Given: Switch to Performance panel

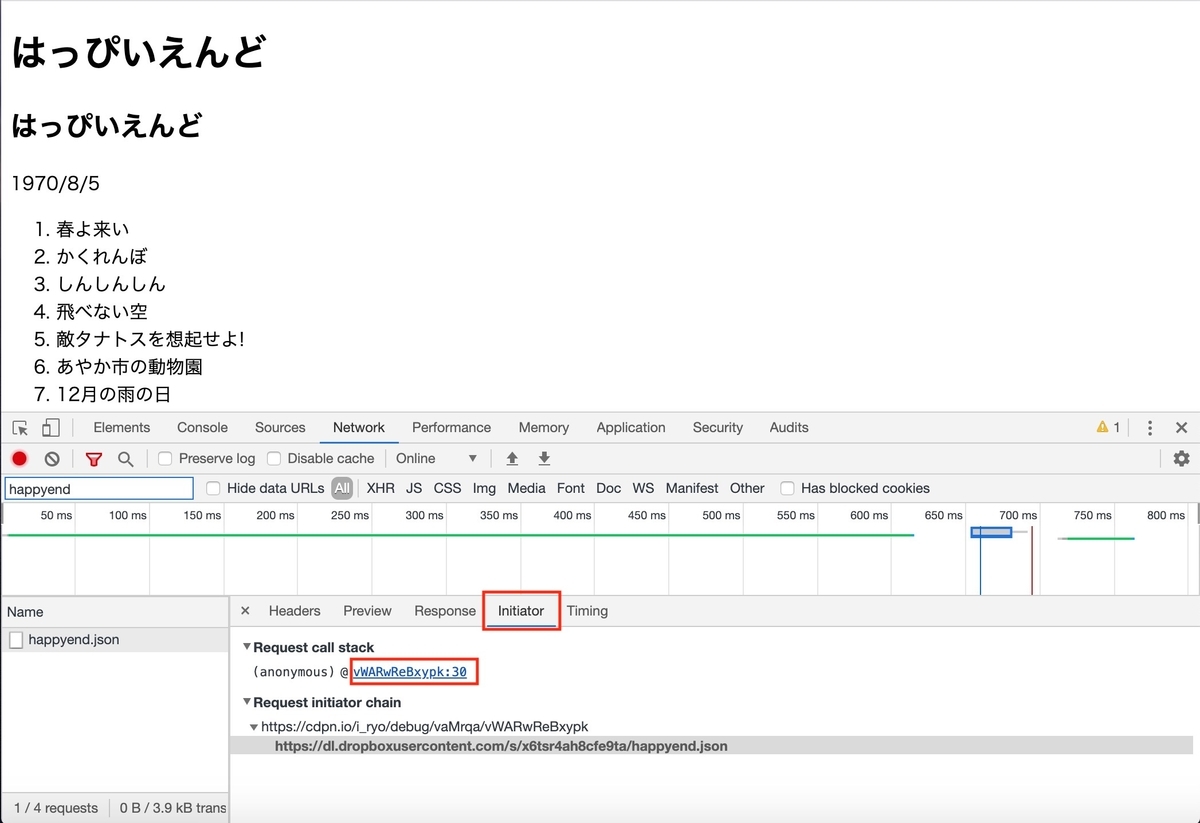Looking at the screenshot, I should [x=451, y=428].
